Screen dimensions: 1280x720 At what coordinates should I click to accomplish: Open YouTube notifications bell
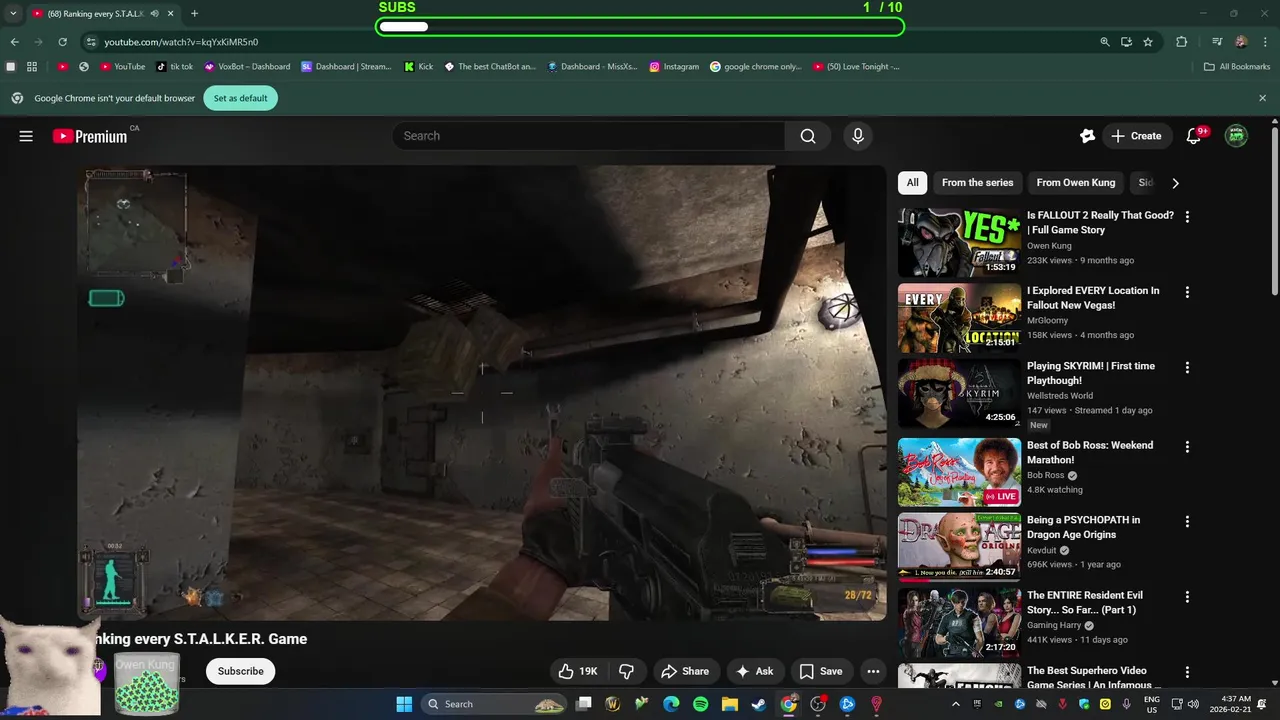coord(1193,136)
